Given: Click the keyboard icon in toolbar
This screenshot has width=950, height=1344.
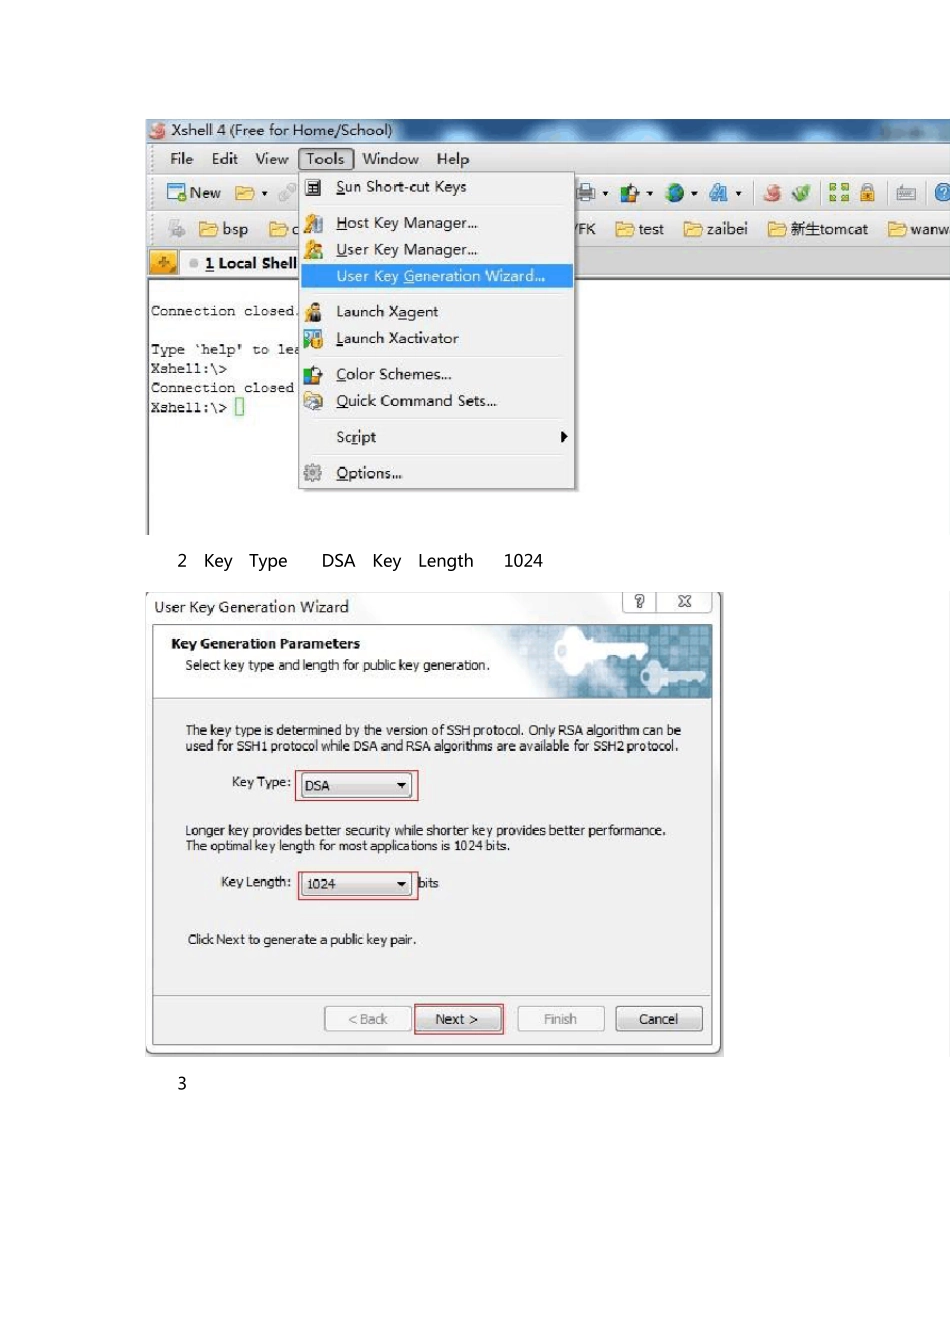Looking at the screenshot, I should [x=906, y=193].
